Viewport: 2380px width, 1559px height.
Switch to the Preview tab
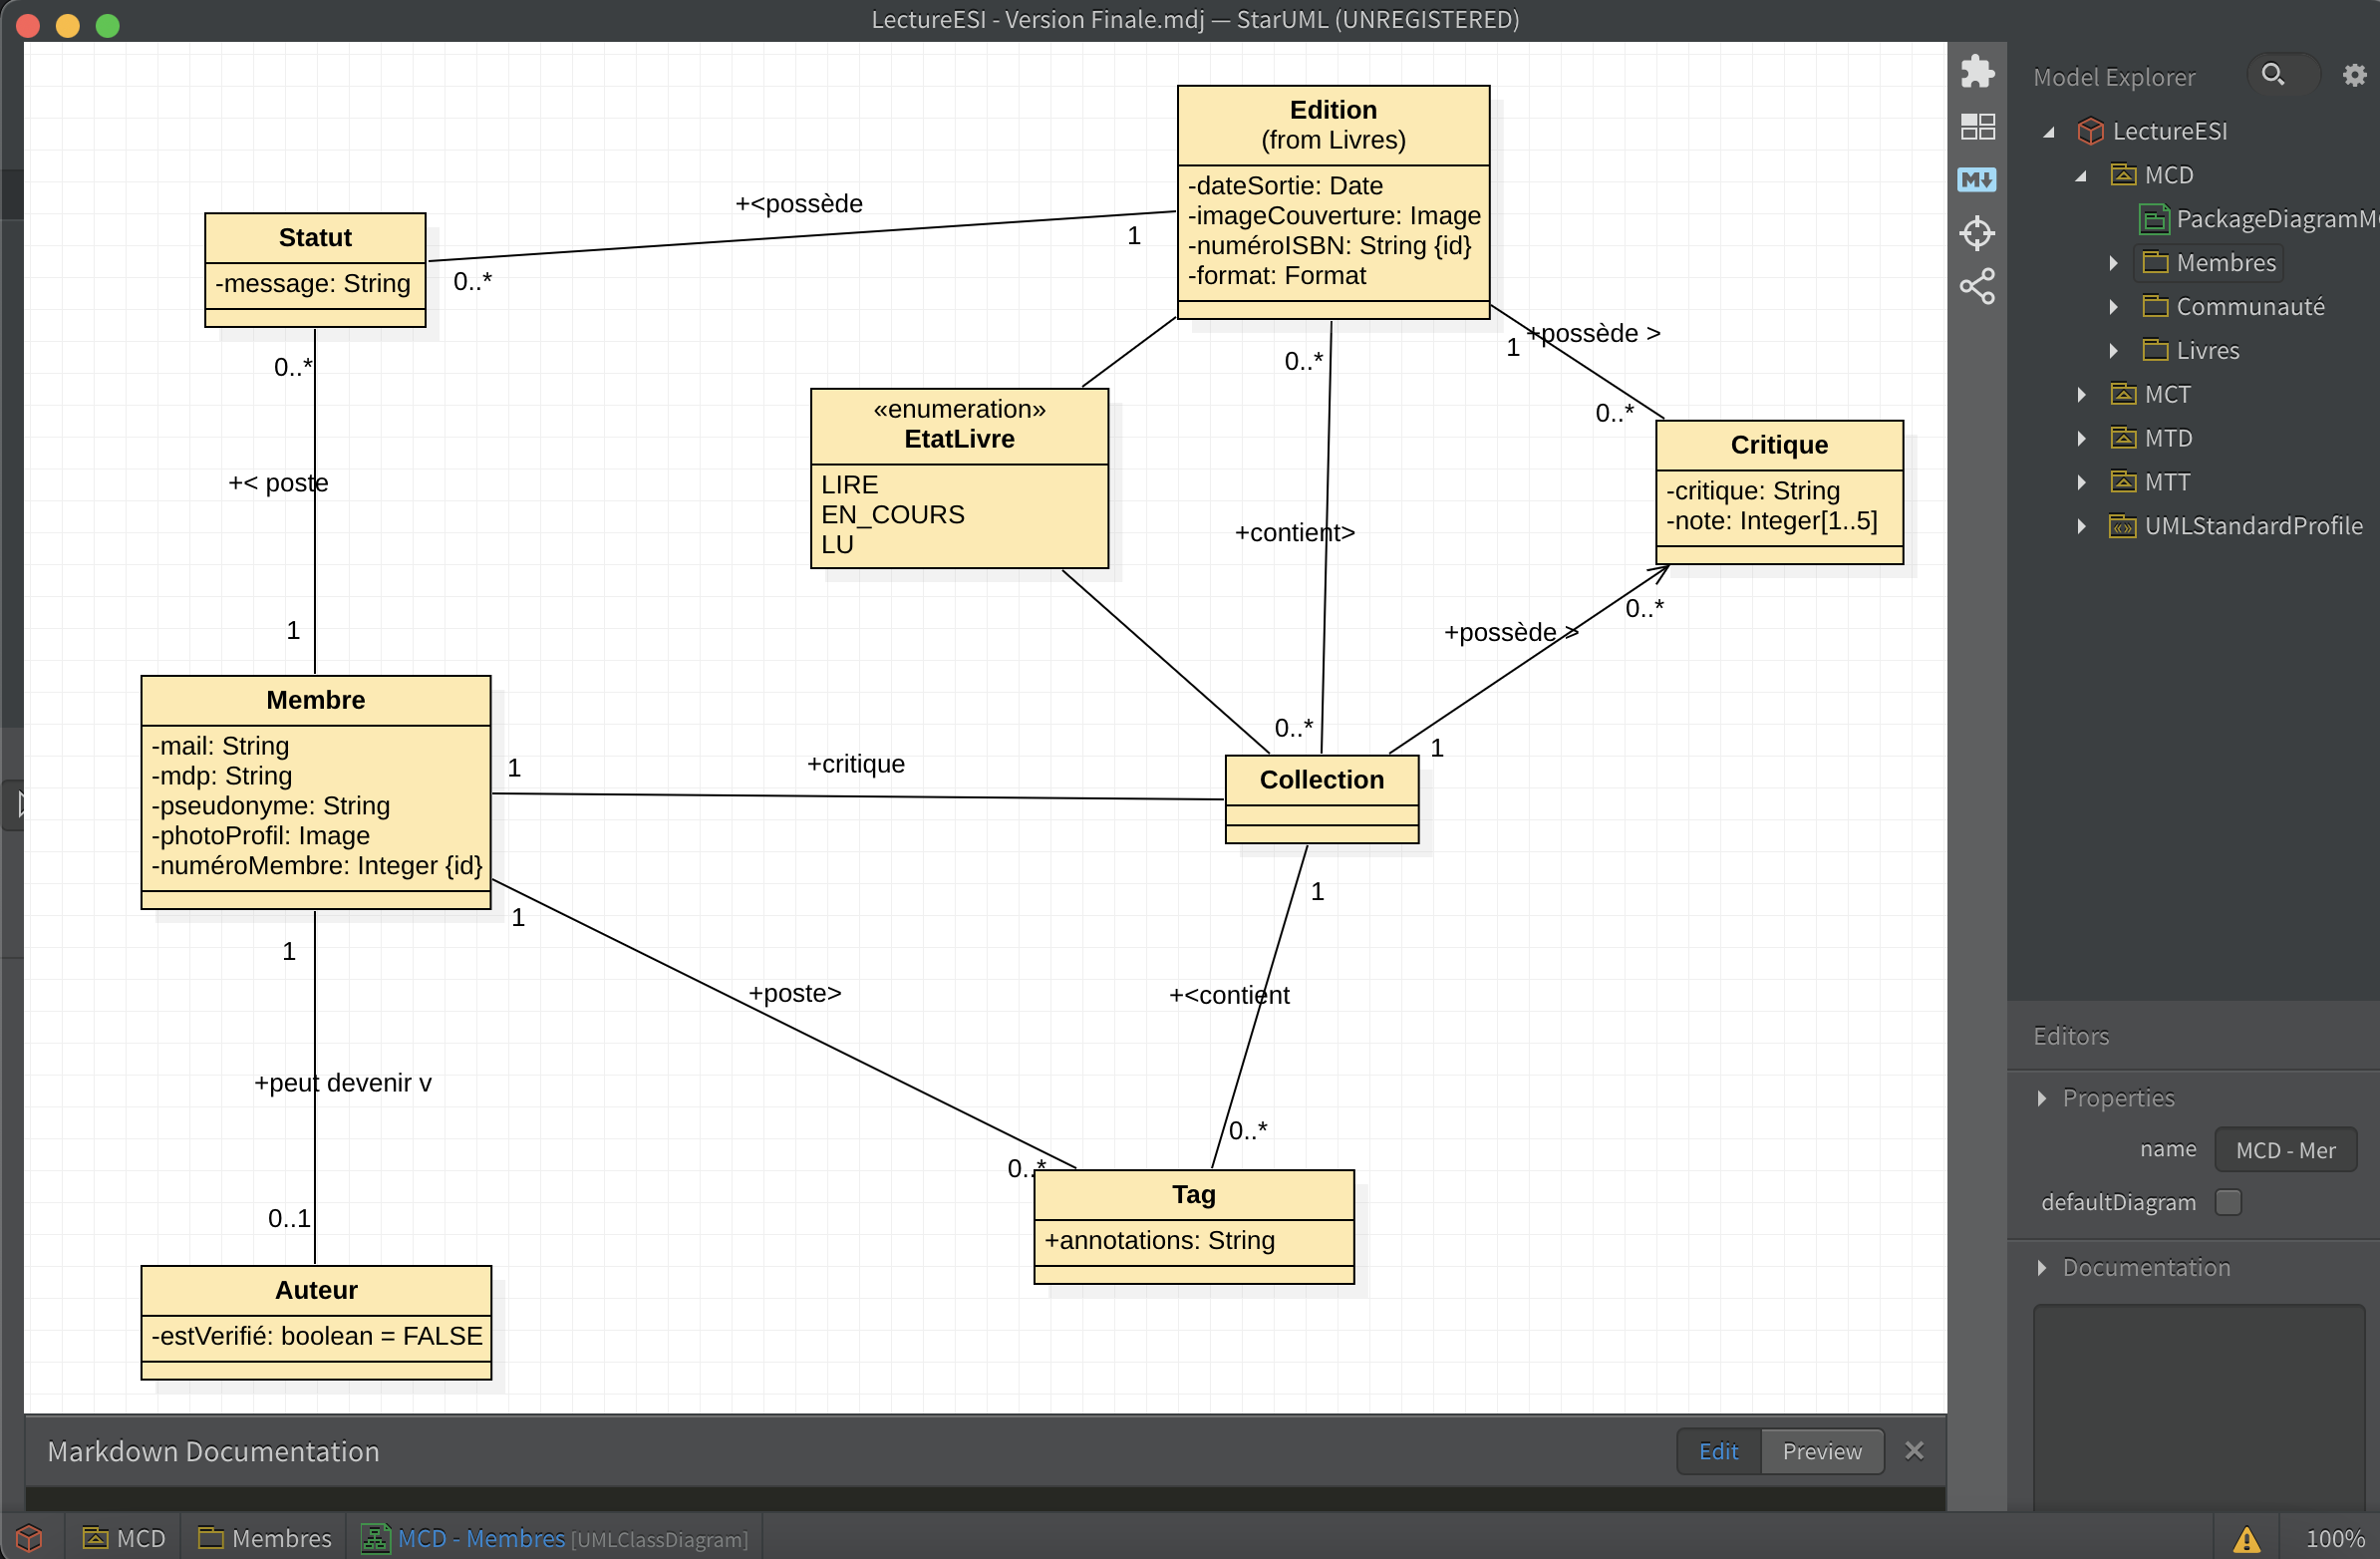1821,1451
